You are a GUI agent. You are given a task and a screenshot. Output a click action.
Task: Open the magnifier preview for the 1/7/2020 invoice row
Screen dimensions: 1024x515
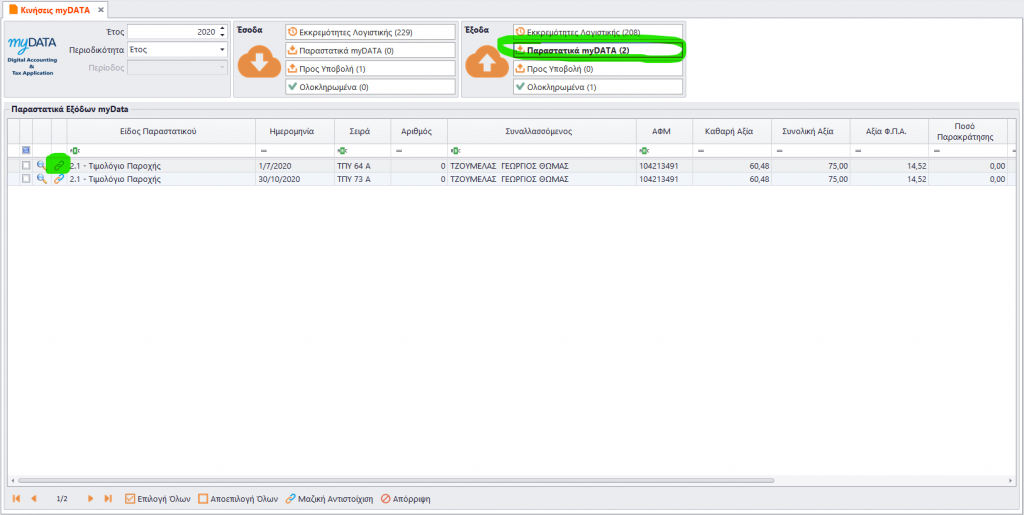[41, 166]
